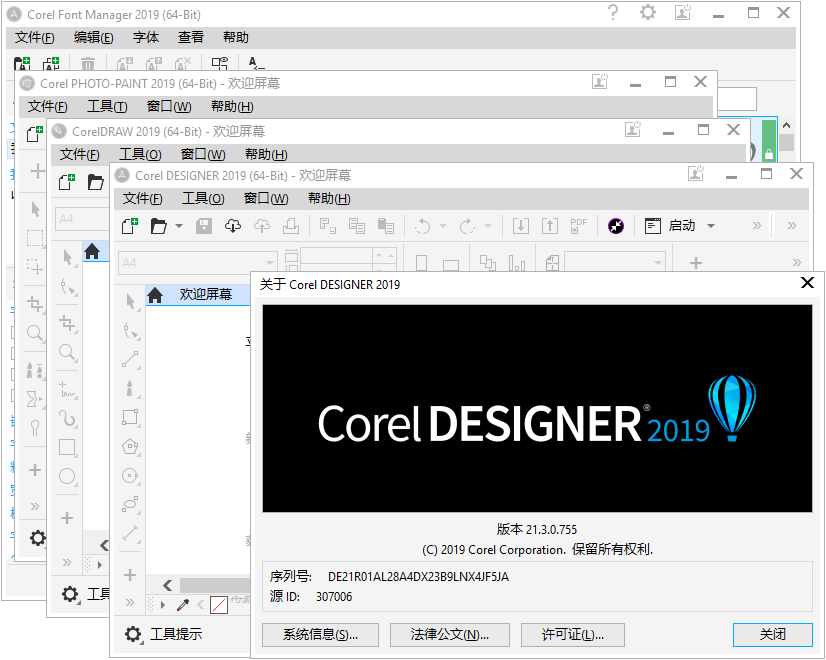This screenshot has height=660, width=826.
Task: Close About Corel DESIGNER 2019 dialog with X
Action: pos(807,283)
